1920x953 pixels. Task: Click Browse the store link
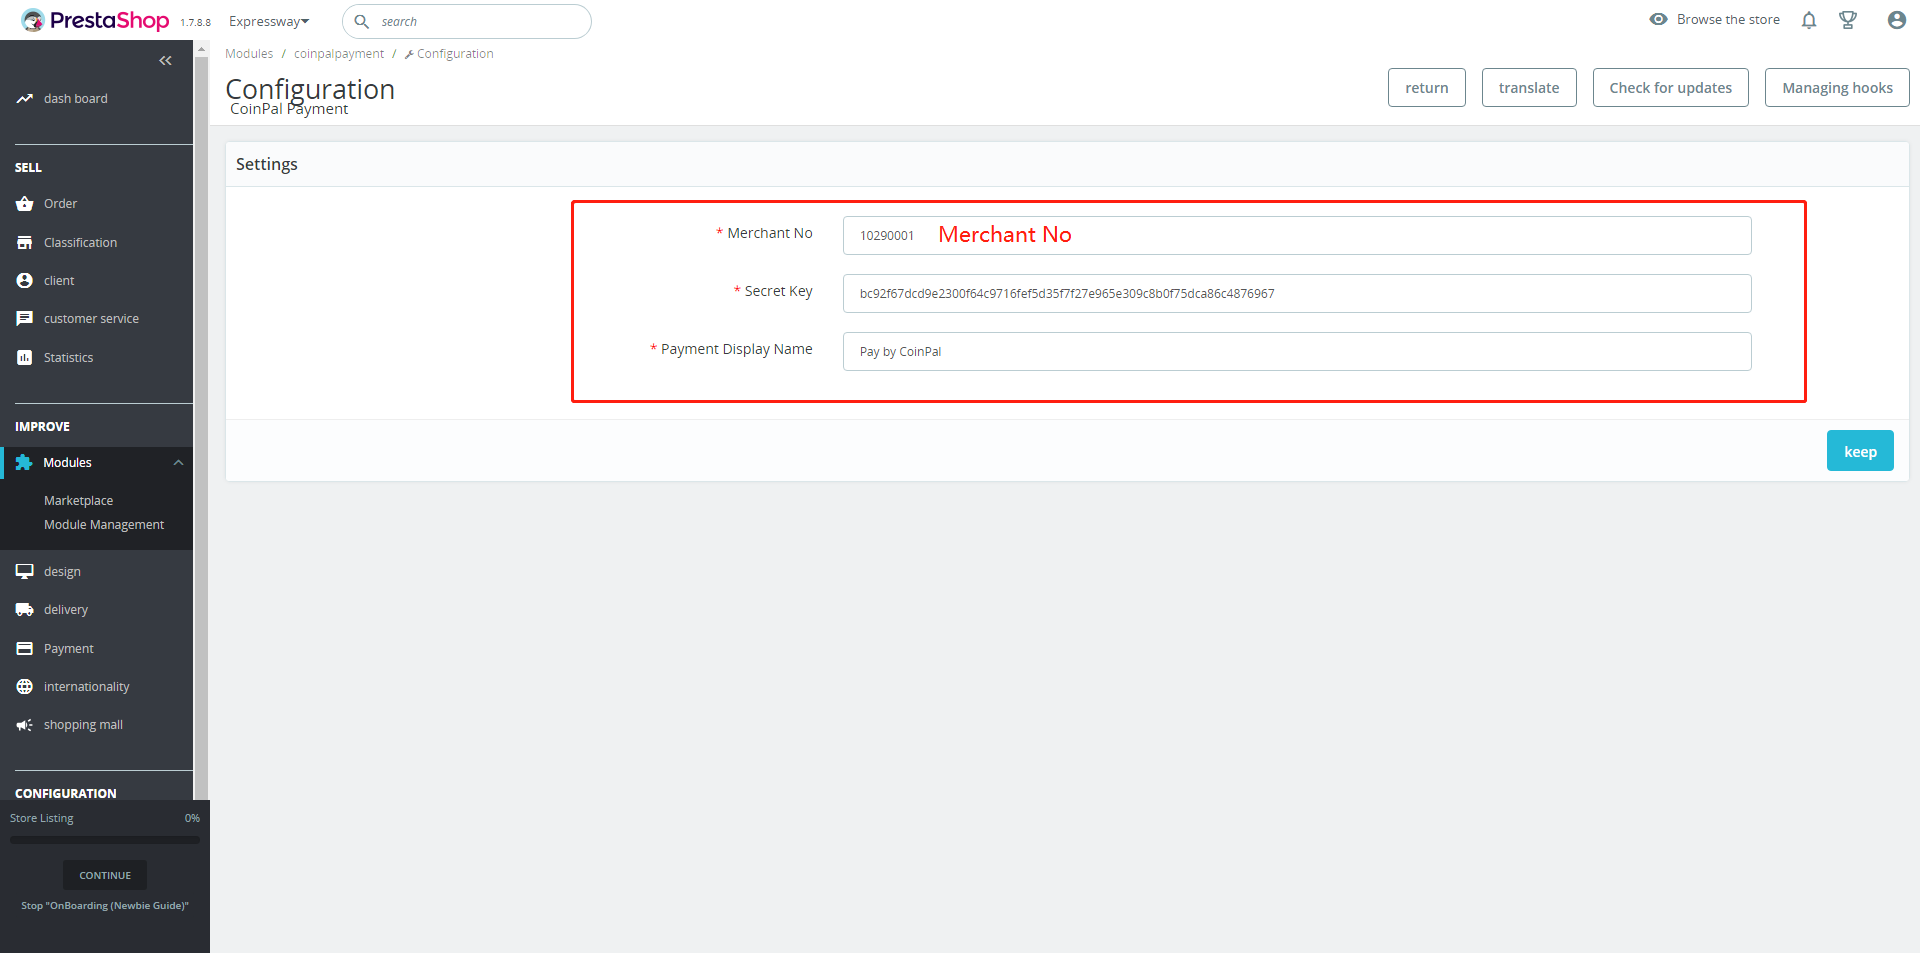coord(1728,19)
